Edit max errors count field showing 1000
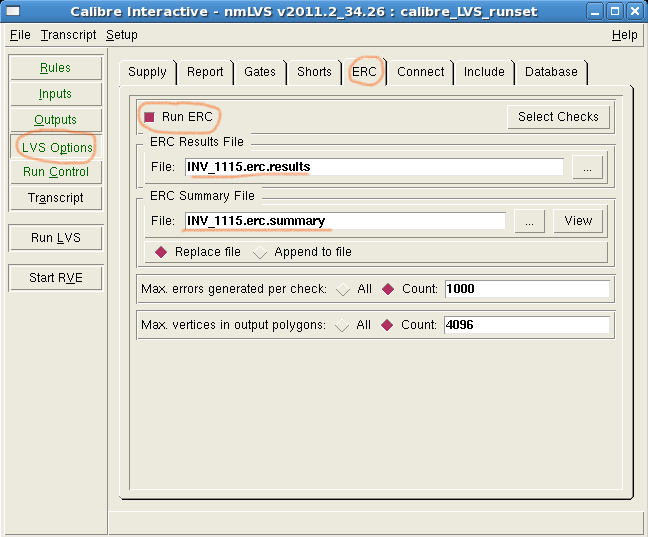This screenshot has height=537, width=648. coord(527,289)
